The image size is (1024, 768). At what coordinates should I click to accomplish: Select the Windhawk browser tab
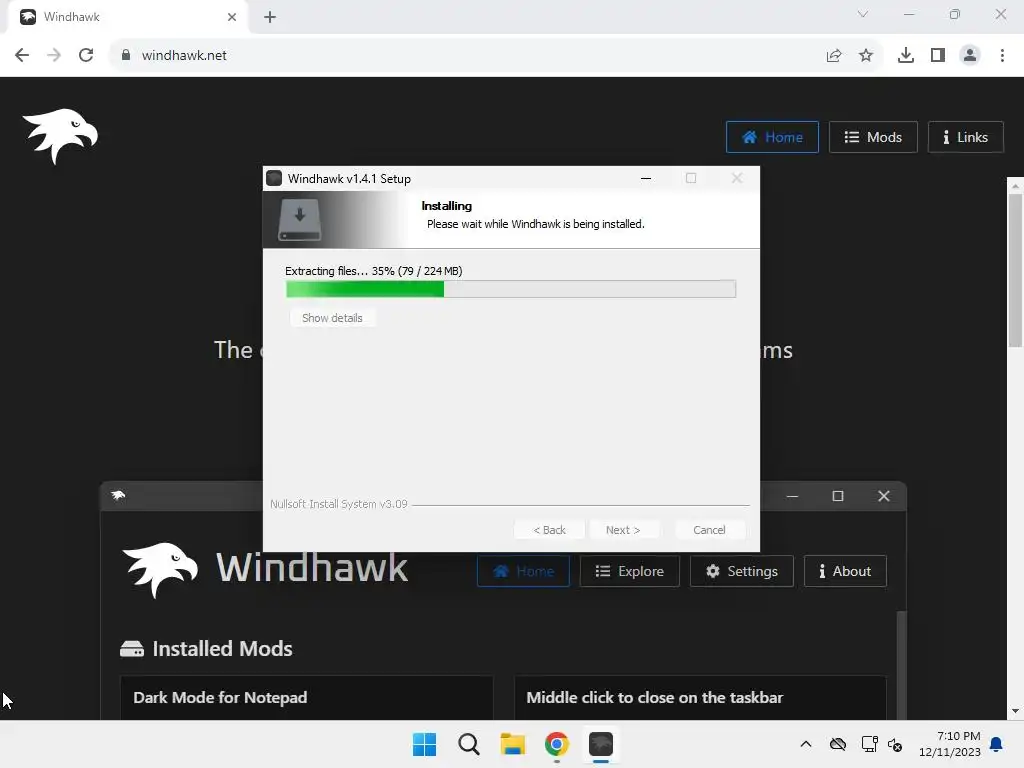pos(127,17)
